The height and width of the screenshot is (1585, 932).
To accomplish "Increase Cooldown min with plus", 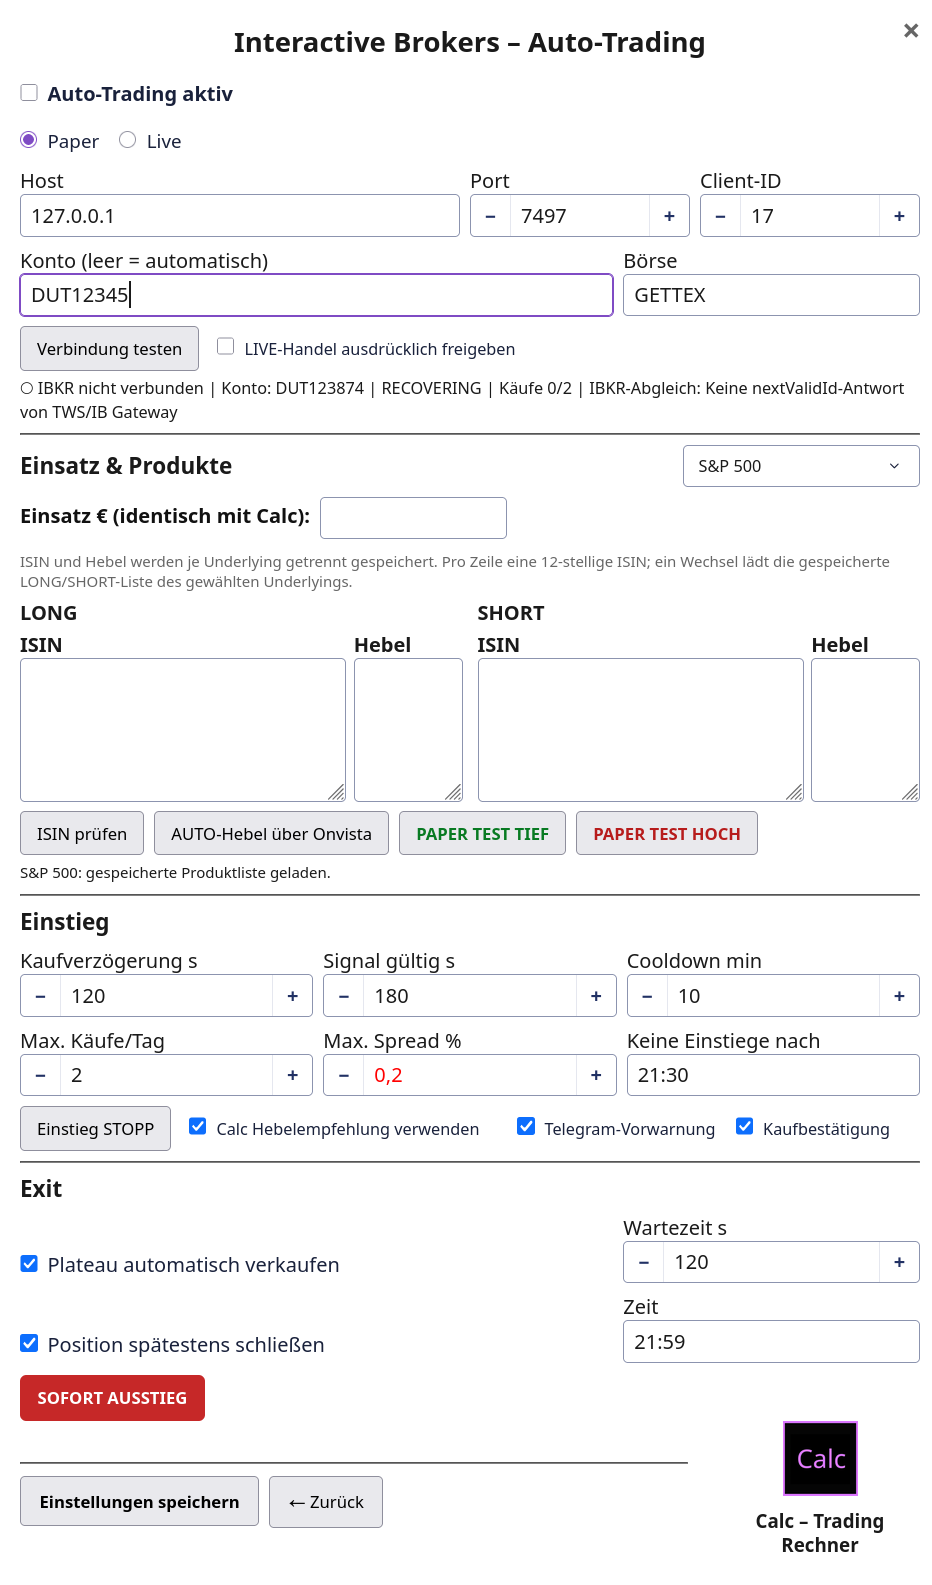I will click(x=899, y=996).
